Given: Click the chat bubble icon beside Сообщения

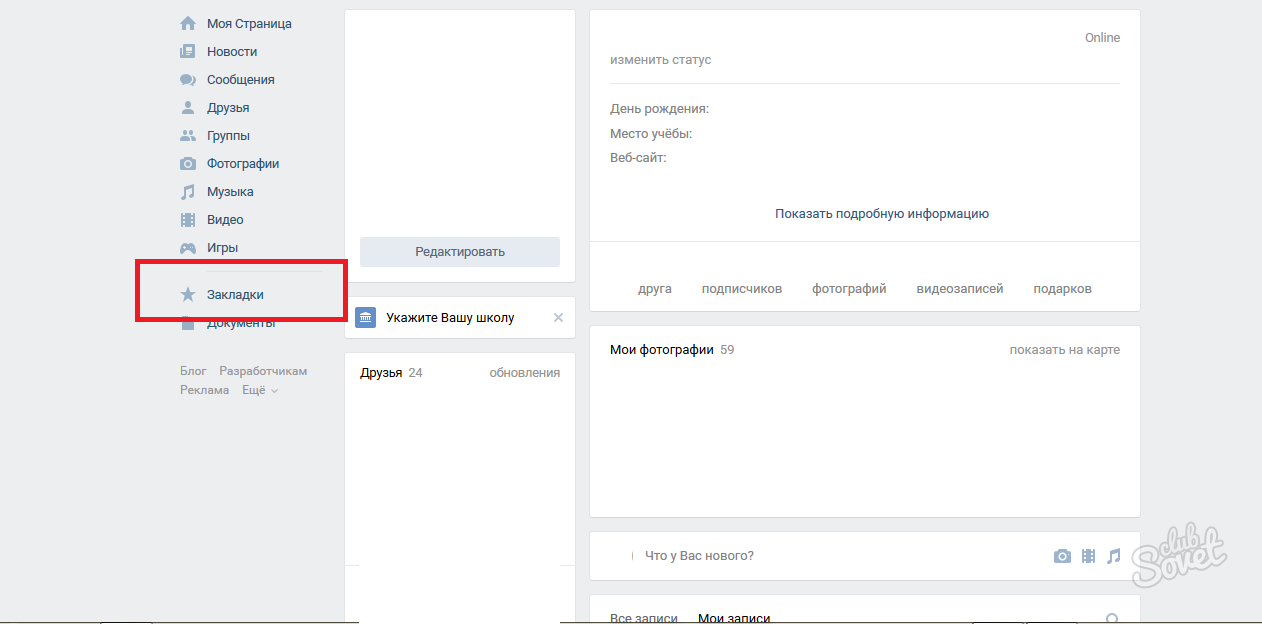Looking at the screenshot, I should pyautogui.click(x=188, y=79).
